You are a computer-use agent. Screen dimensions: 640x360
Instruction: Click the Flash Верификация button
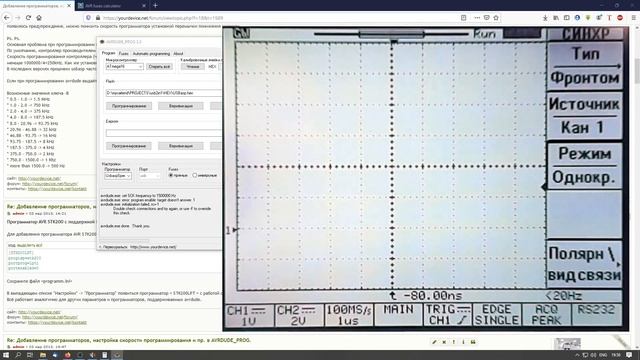click(x=180, y=106)
